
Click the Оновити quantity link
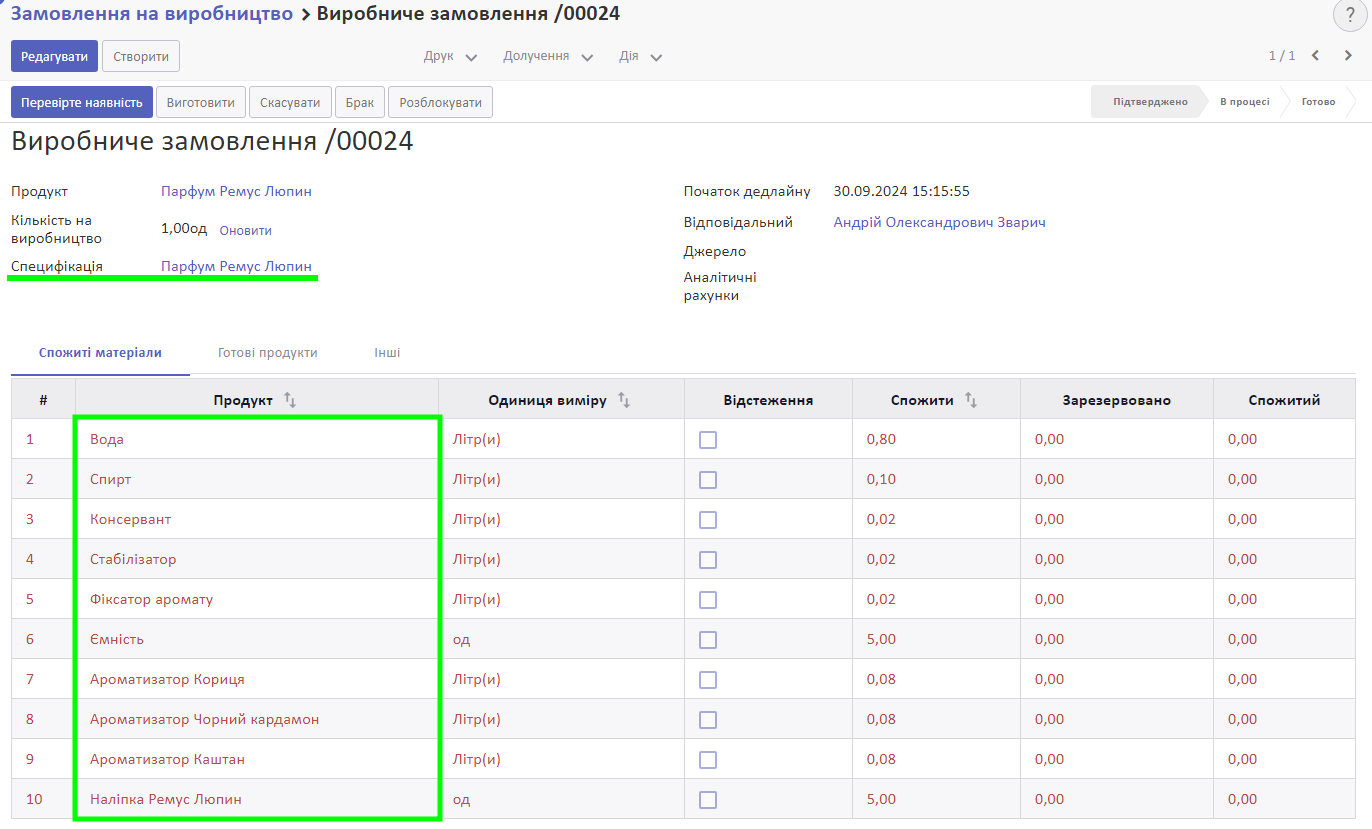click(x=245, y=230)
